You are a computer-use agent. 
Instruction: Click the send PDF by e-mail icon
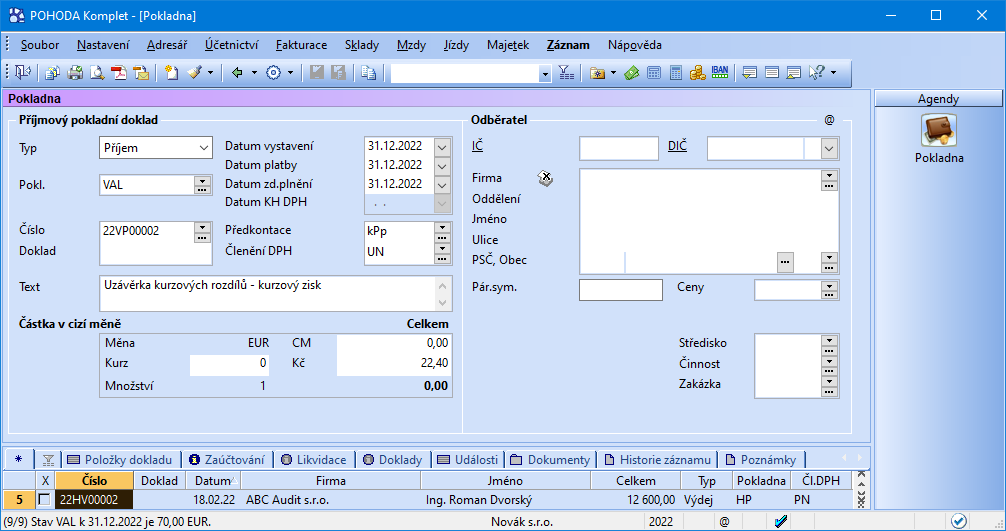(141, 73)
